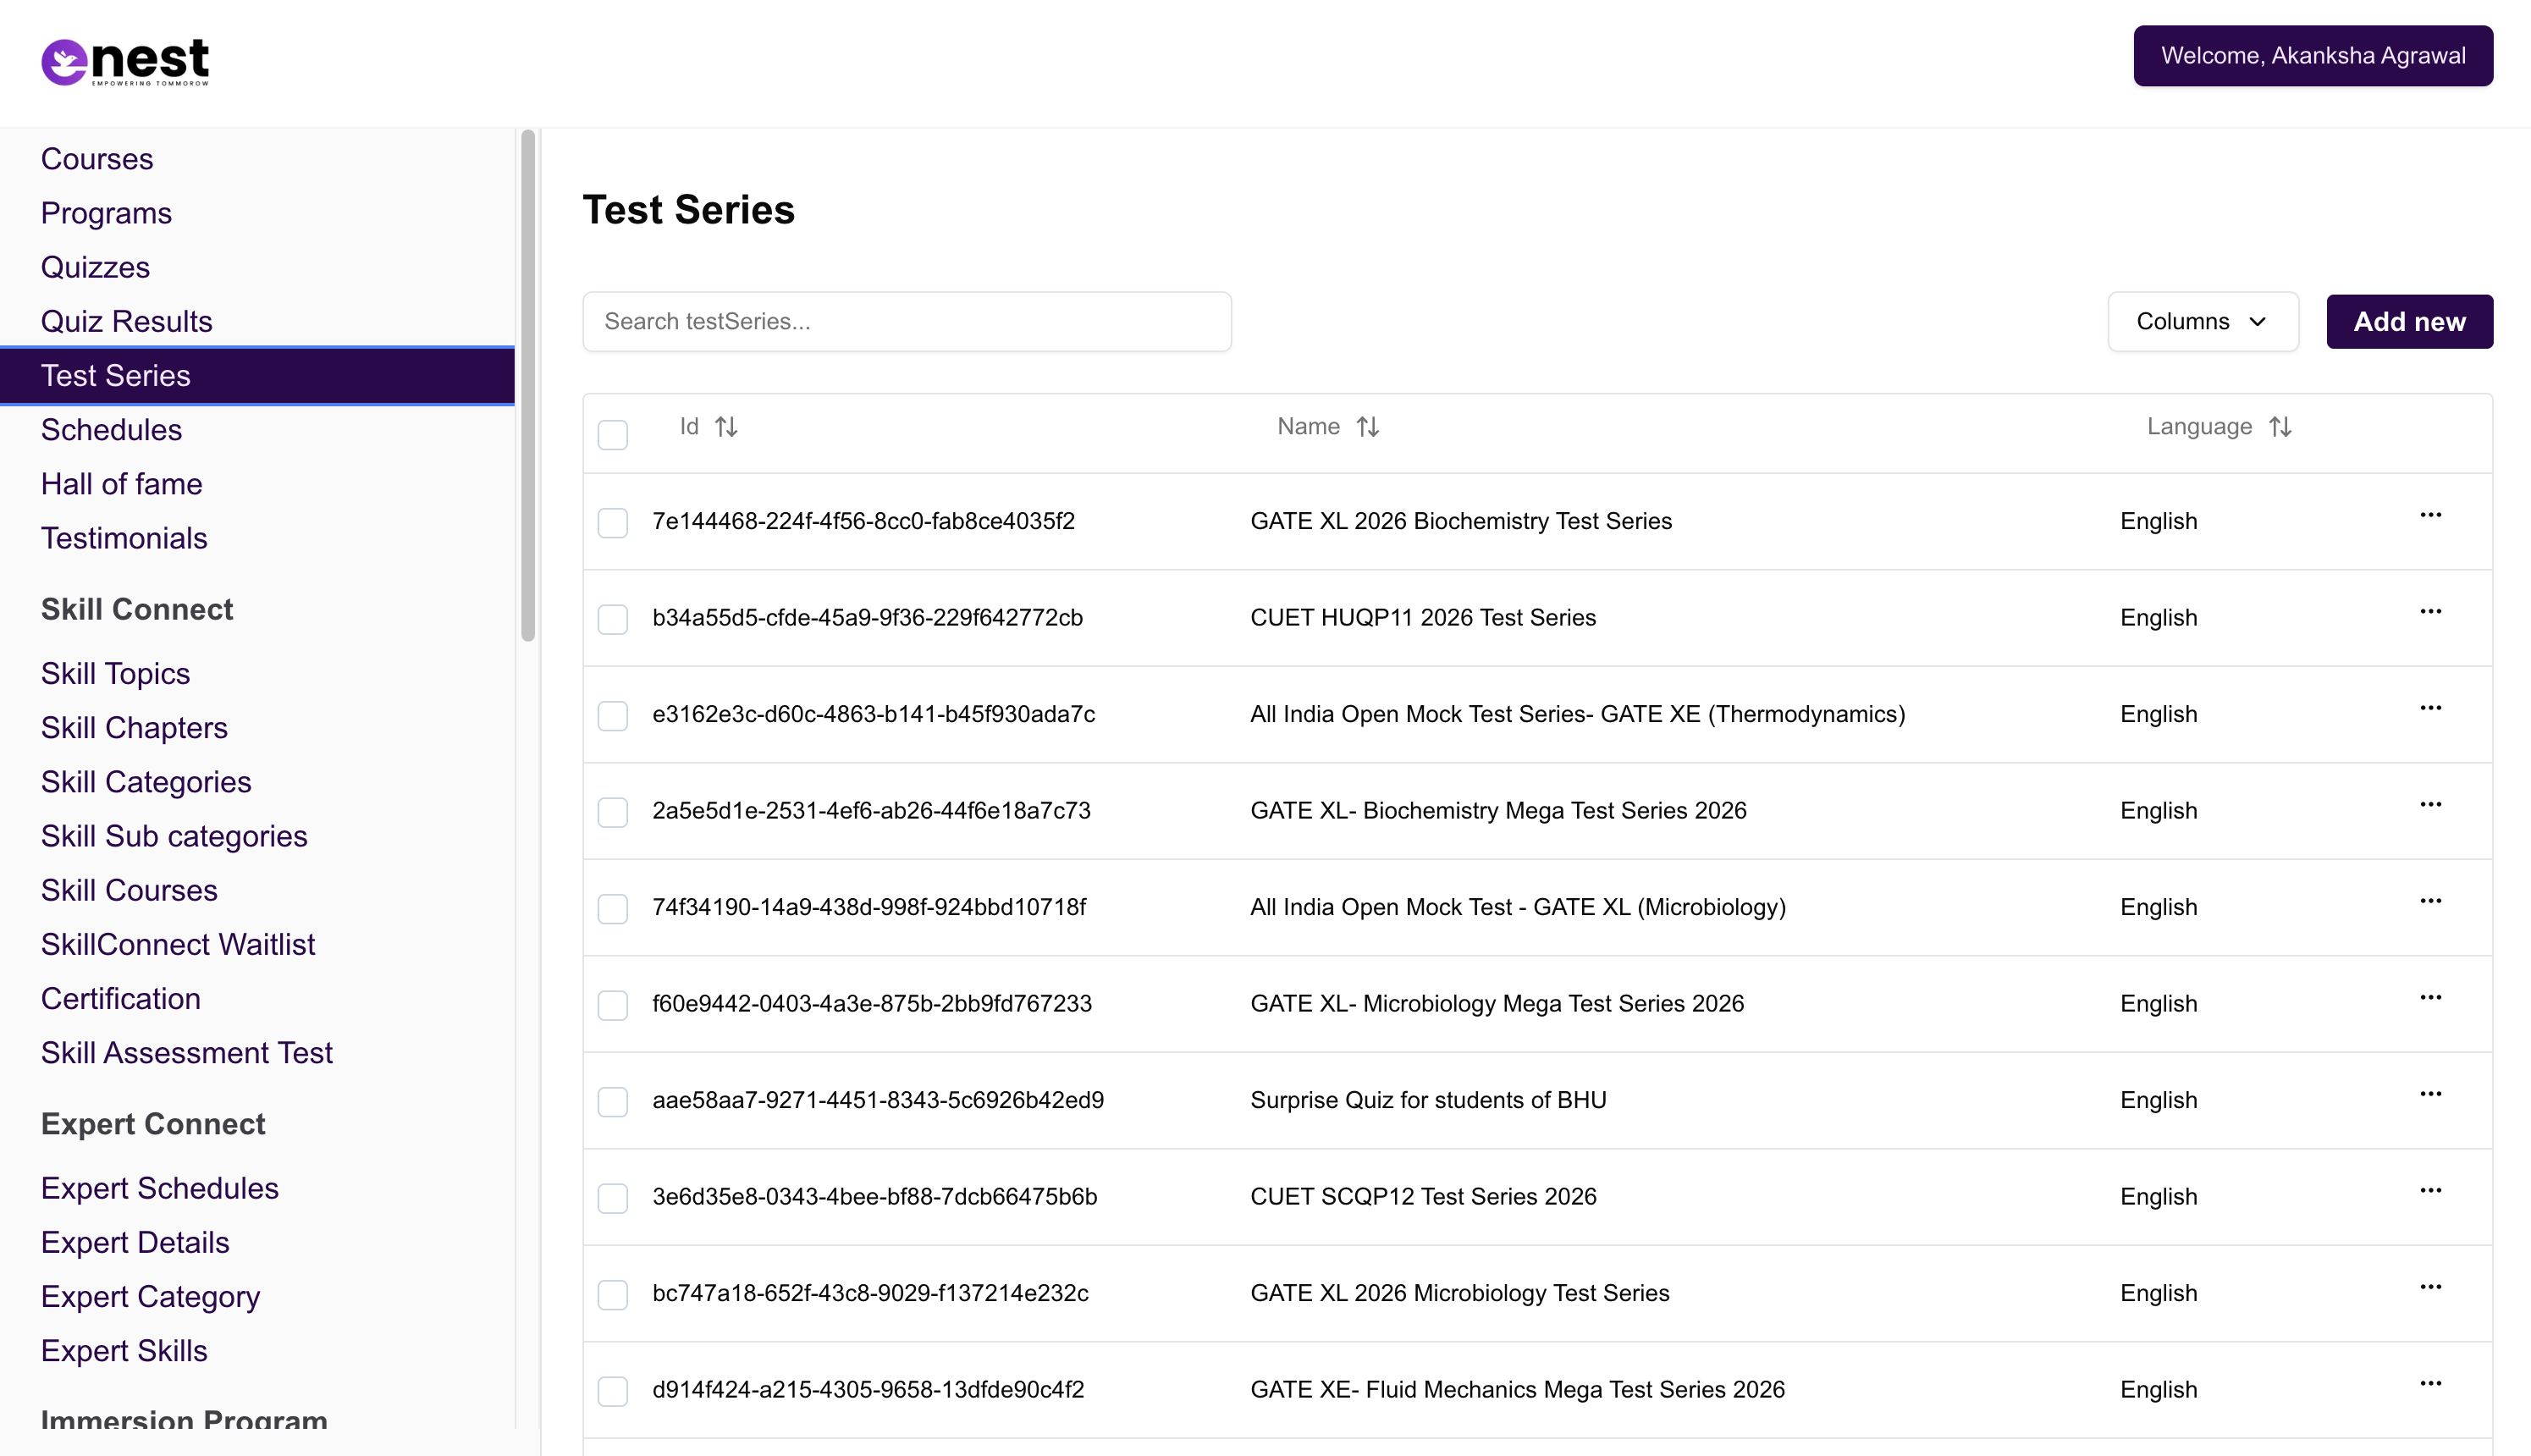Open actions menu for GATE XL- Microbiology Mega Test Series

tap(2431, 998)
